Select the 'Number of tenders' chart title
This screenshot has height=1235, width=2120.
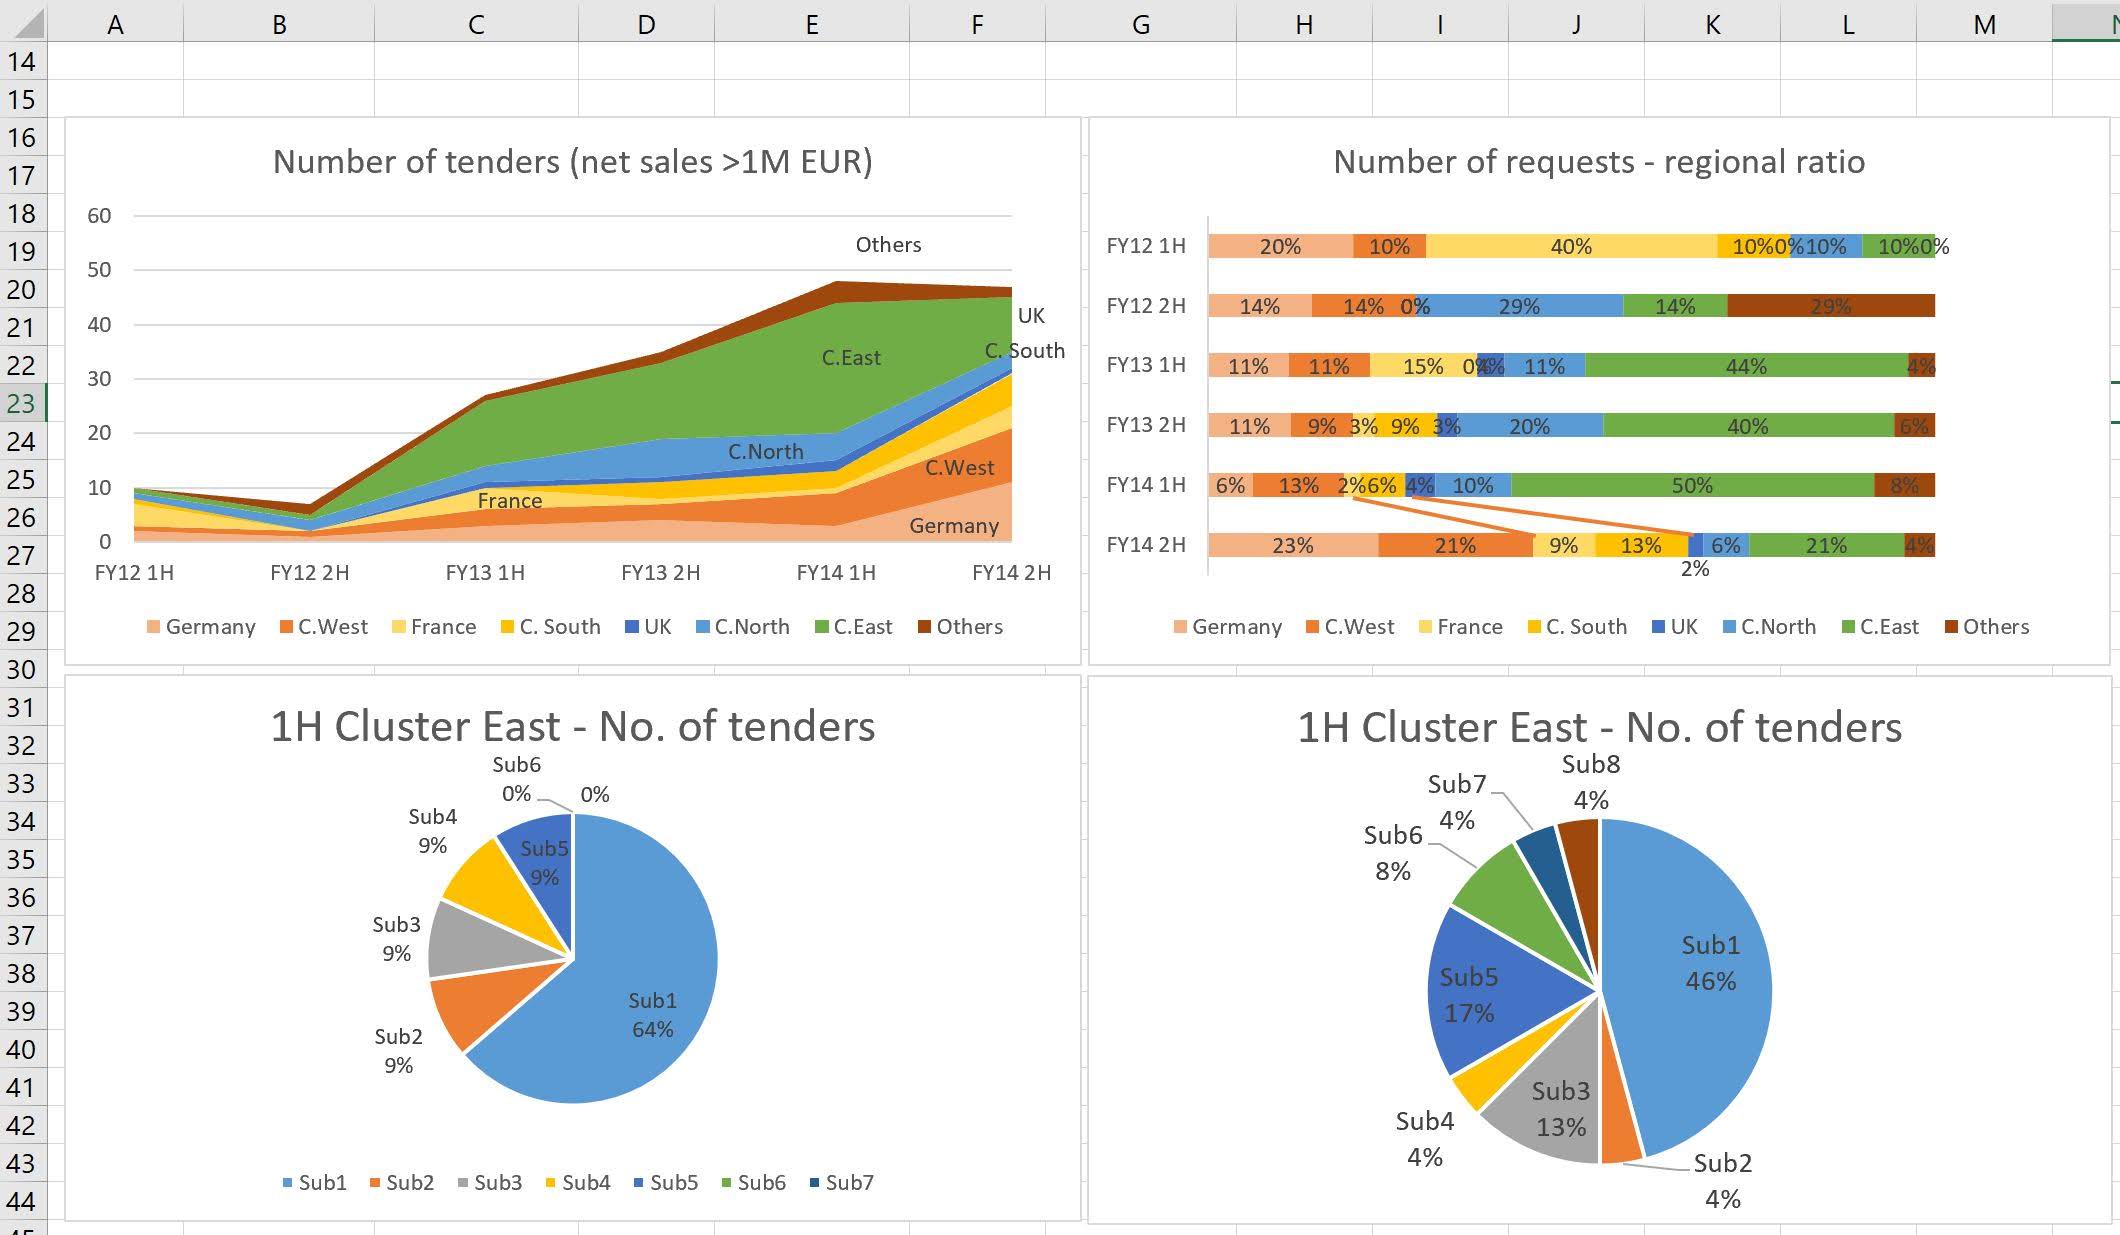pyautogui.click(x=573, y=160)
